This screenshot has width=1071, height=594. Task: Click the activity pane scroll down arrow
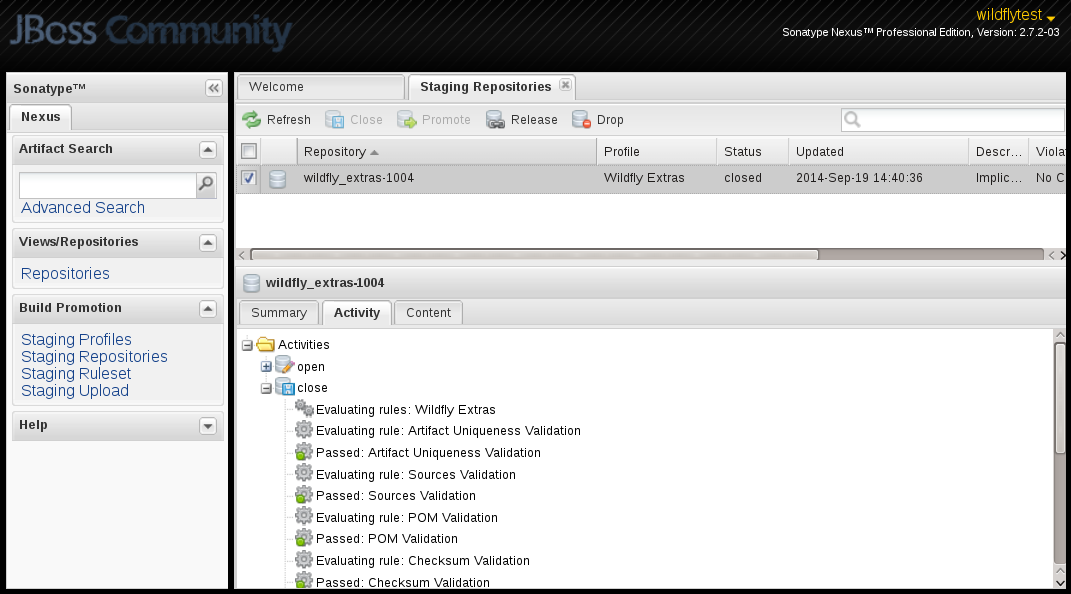pos(1060,582)
